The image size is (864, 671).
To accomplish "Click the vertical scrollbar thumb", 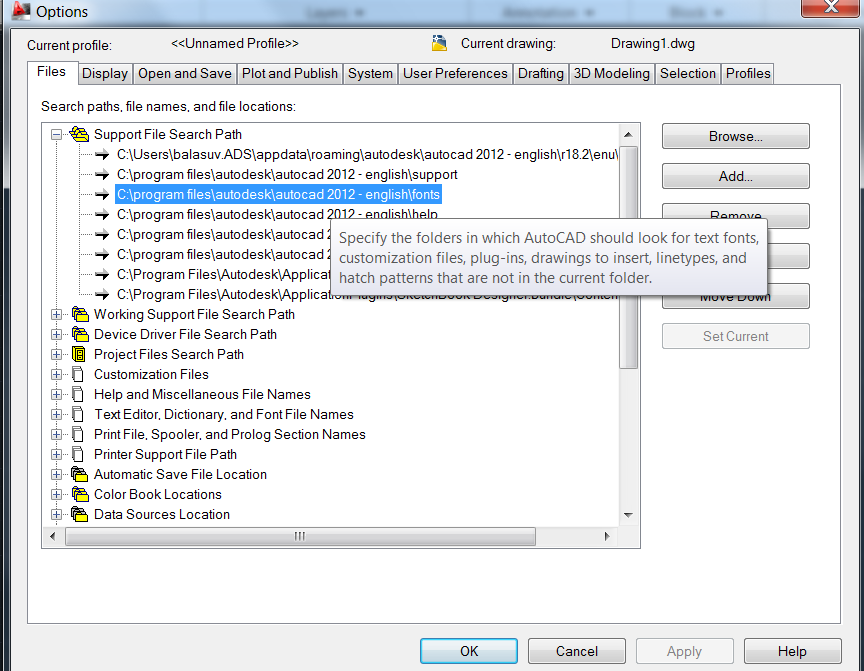I will click(628, 257).
